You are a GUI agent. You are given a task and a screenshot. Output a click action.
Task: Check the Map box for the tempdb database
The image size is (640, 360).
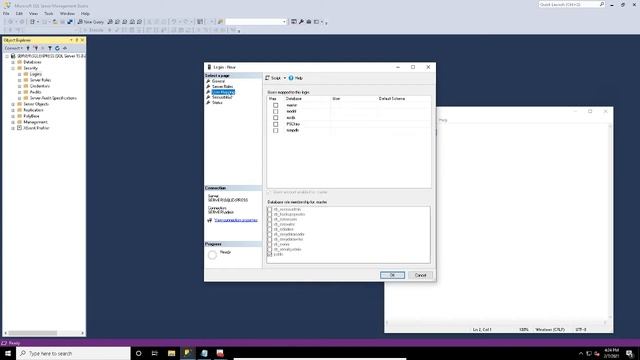(x=276, y=130)
